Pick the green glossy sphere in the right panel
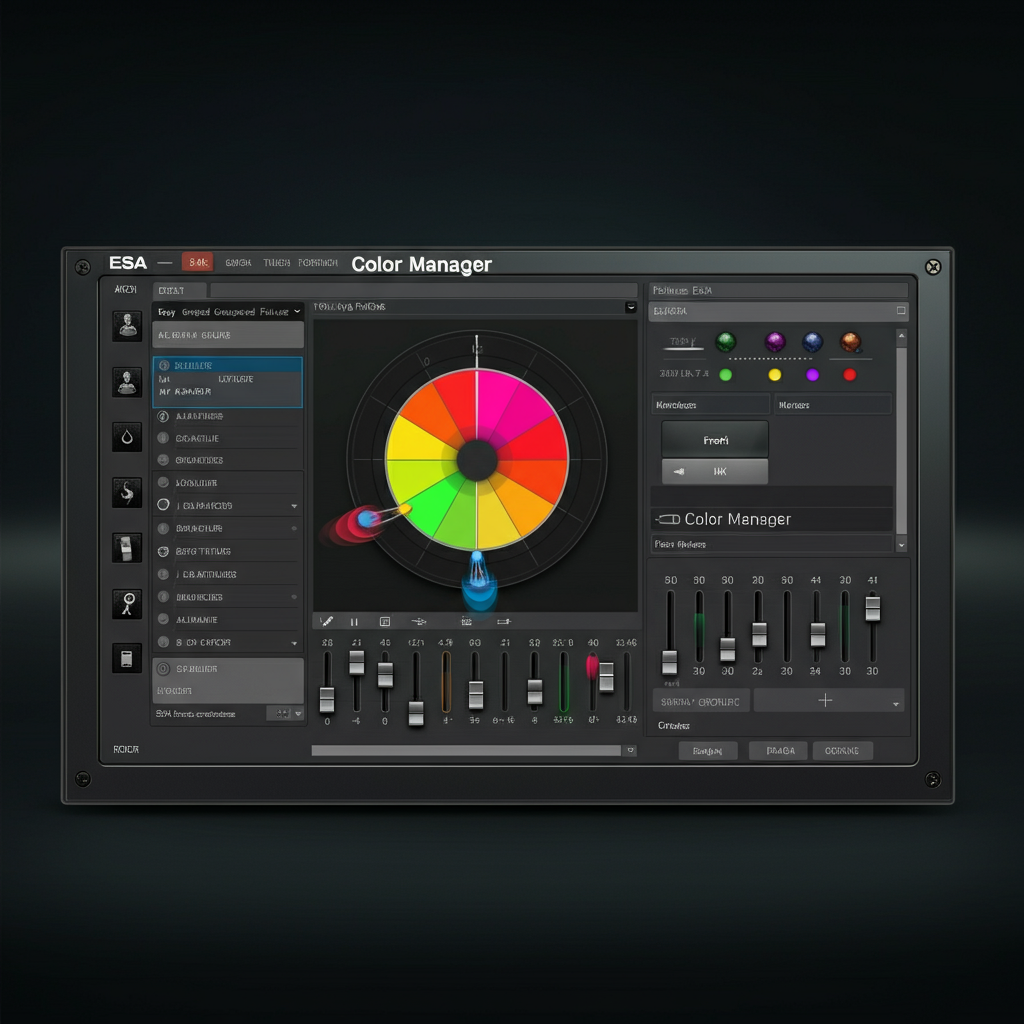 point(726,342)
